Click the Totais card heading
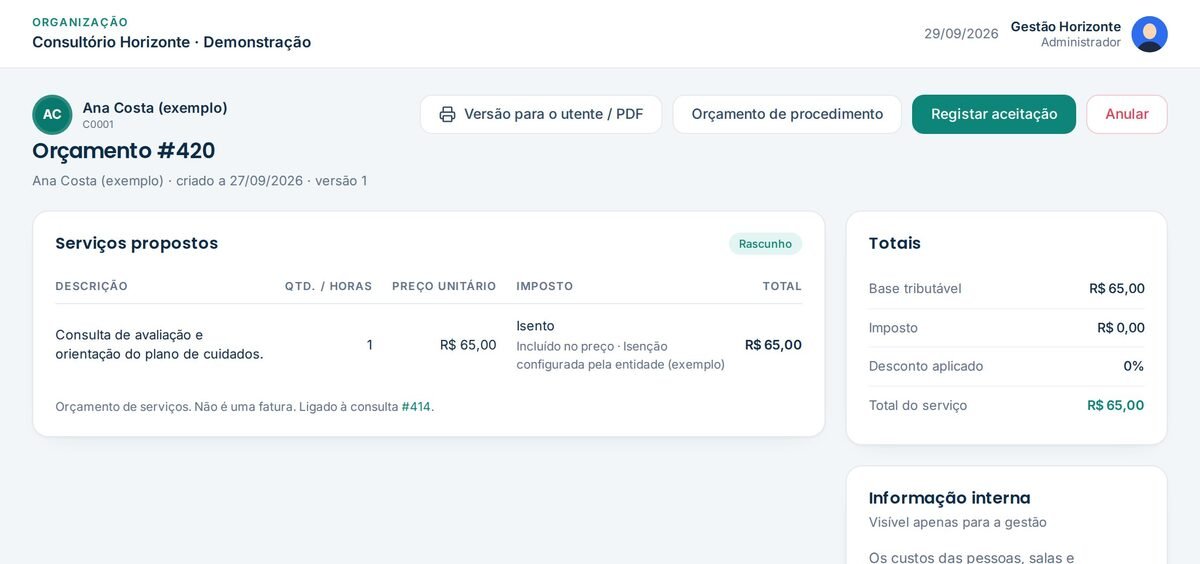Screen dimensions: 1200x564 pyautogui.click(x=895, y=243)
